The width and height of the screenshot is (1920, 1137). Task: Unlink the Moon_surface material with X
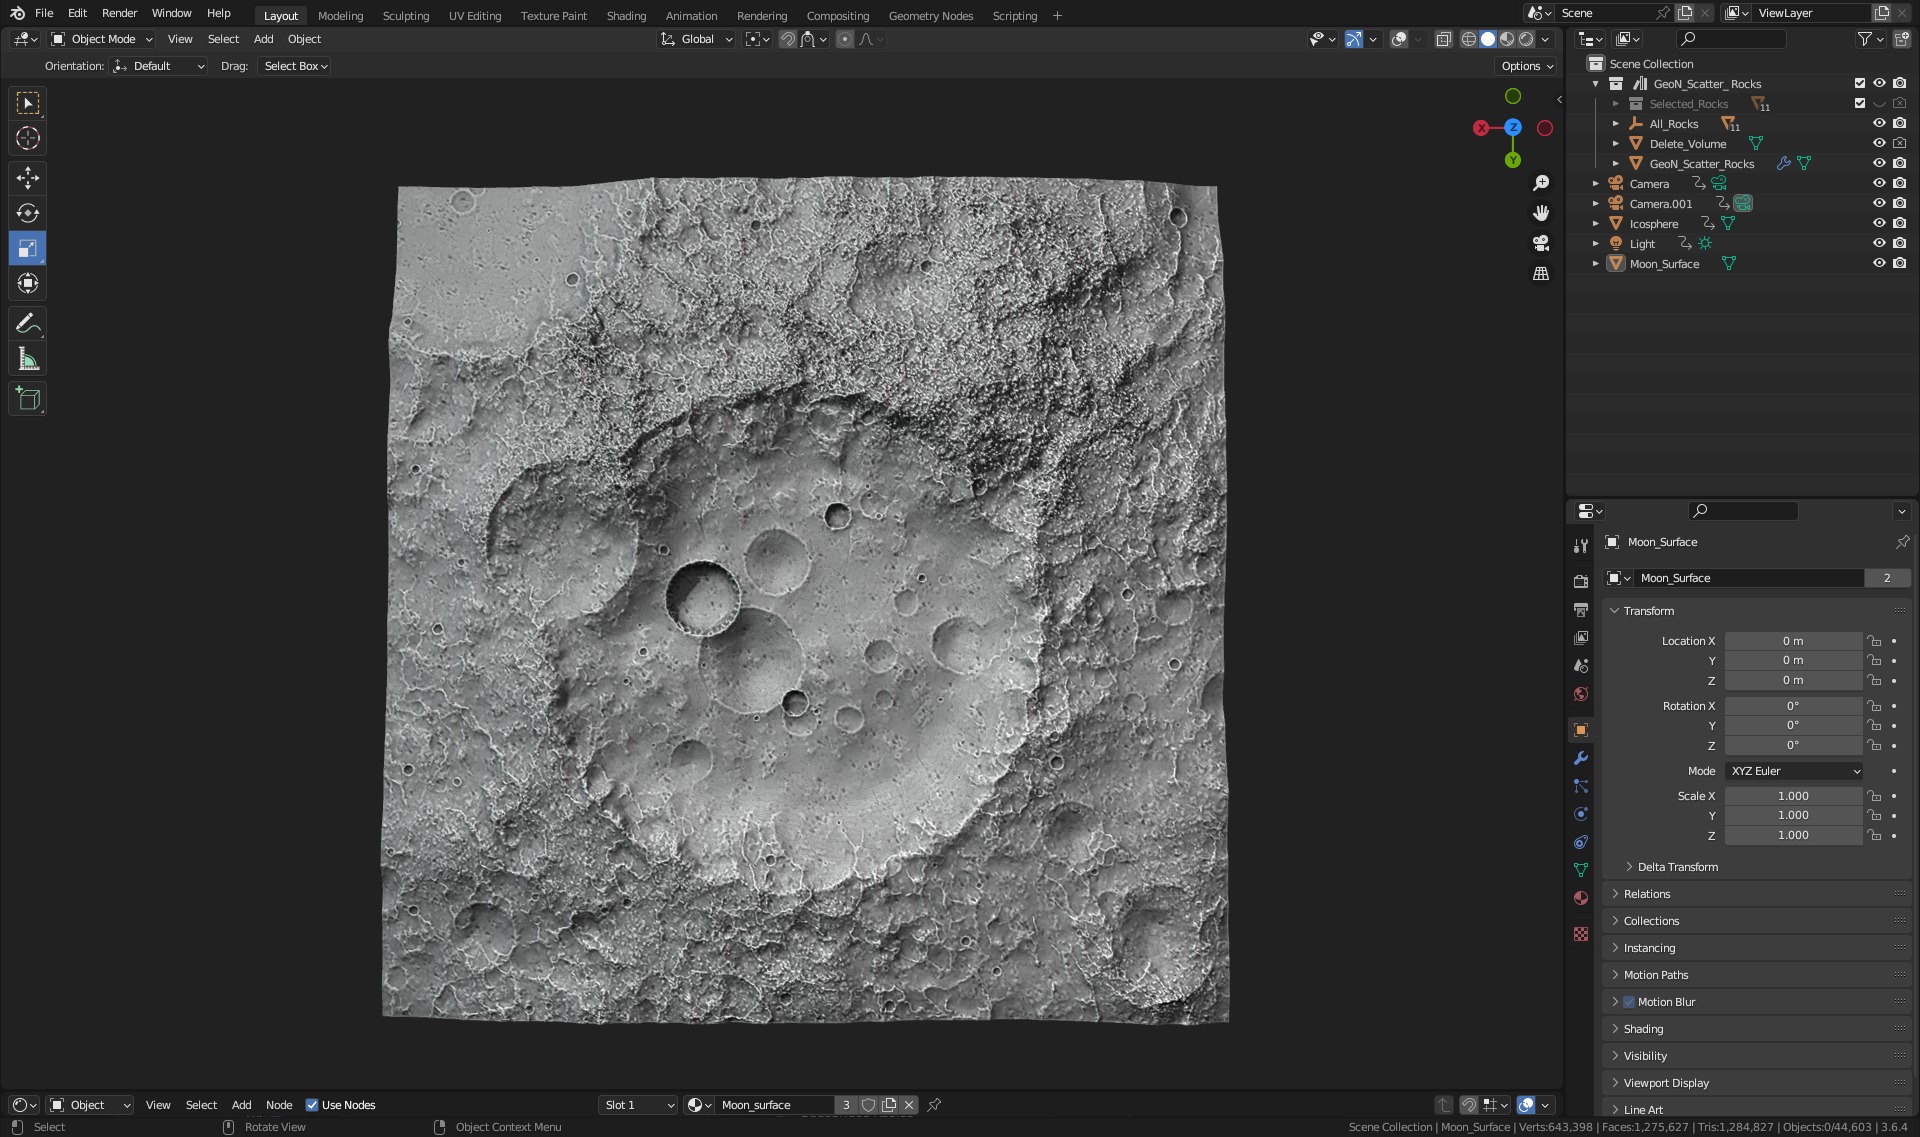909,1105
